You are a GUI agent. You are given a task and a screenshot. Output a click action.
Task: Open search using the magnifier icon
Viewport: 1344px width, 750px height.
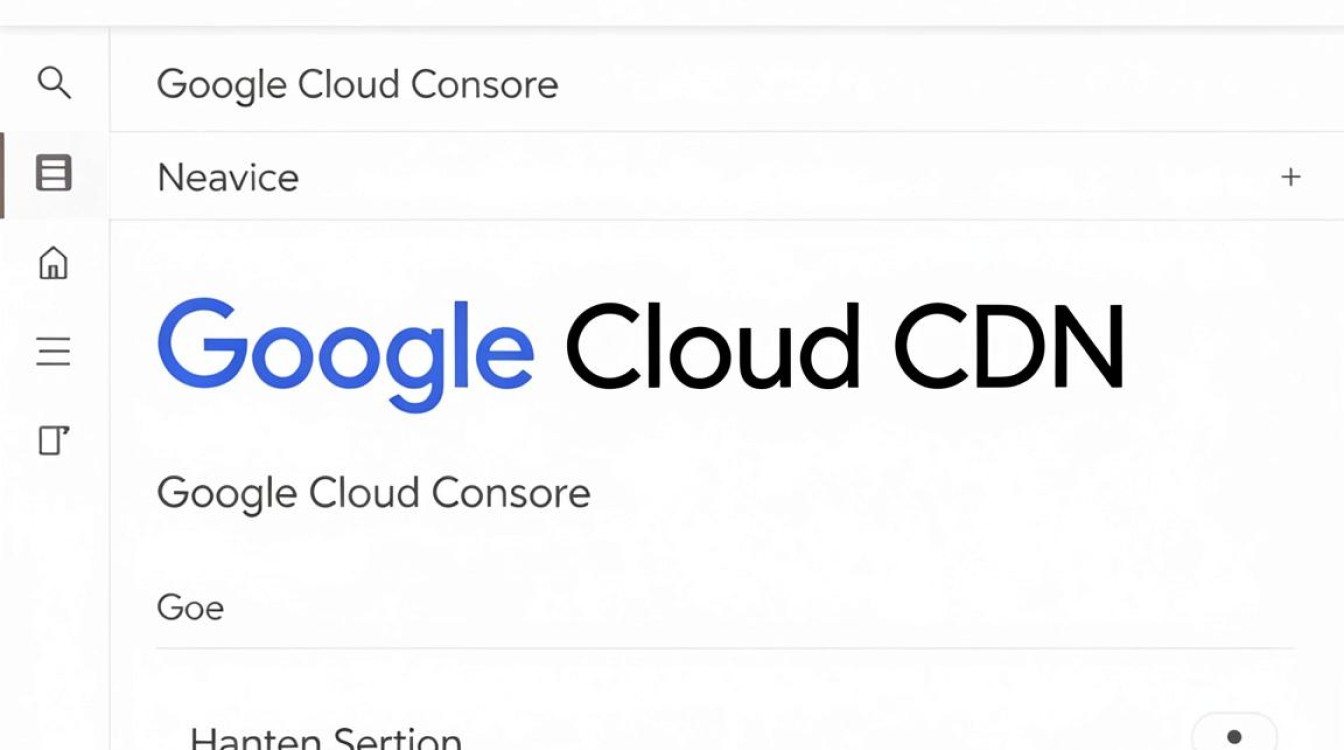(54, 83)
